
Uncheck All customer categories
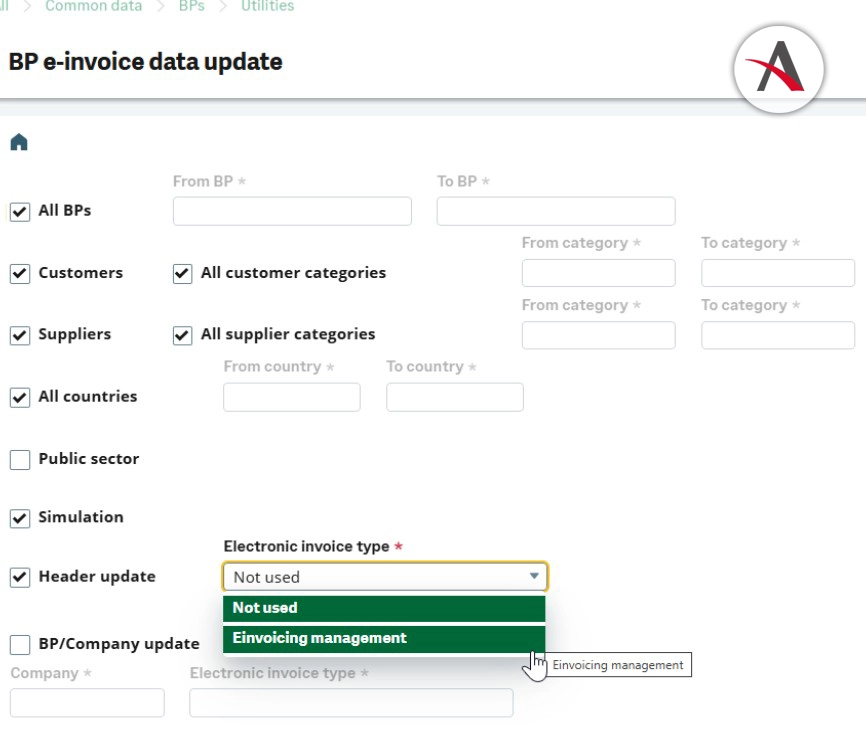(x=182, y=274)
